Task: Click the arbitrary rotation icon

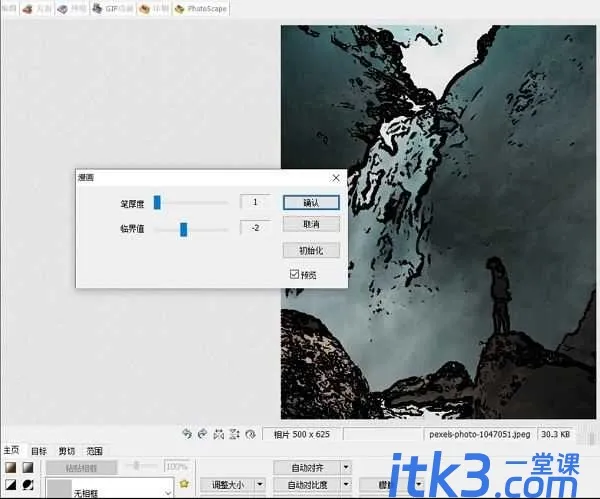Action: tap(250, 434)
